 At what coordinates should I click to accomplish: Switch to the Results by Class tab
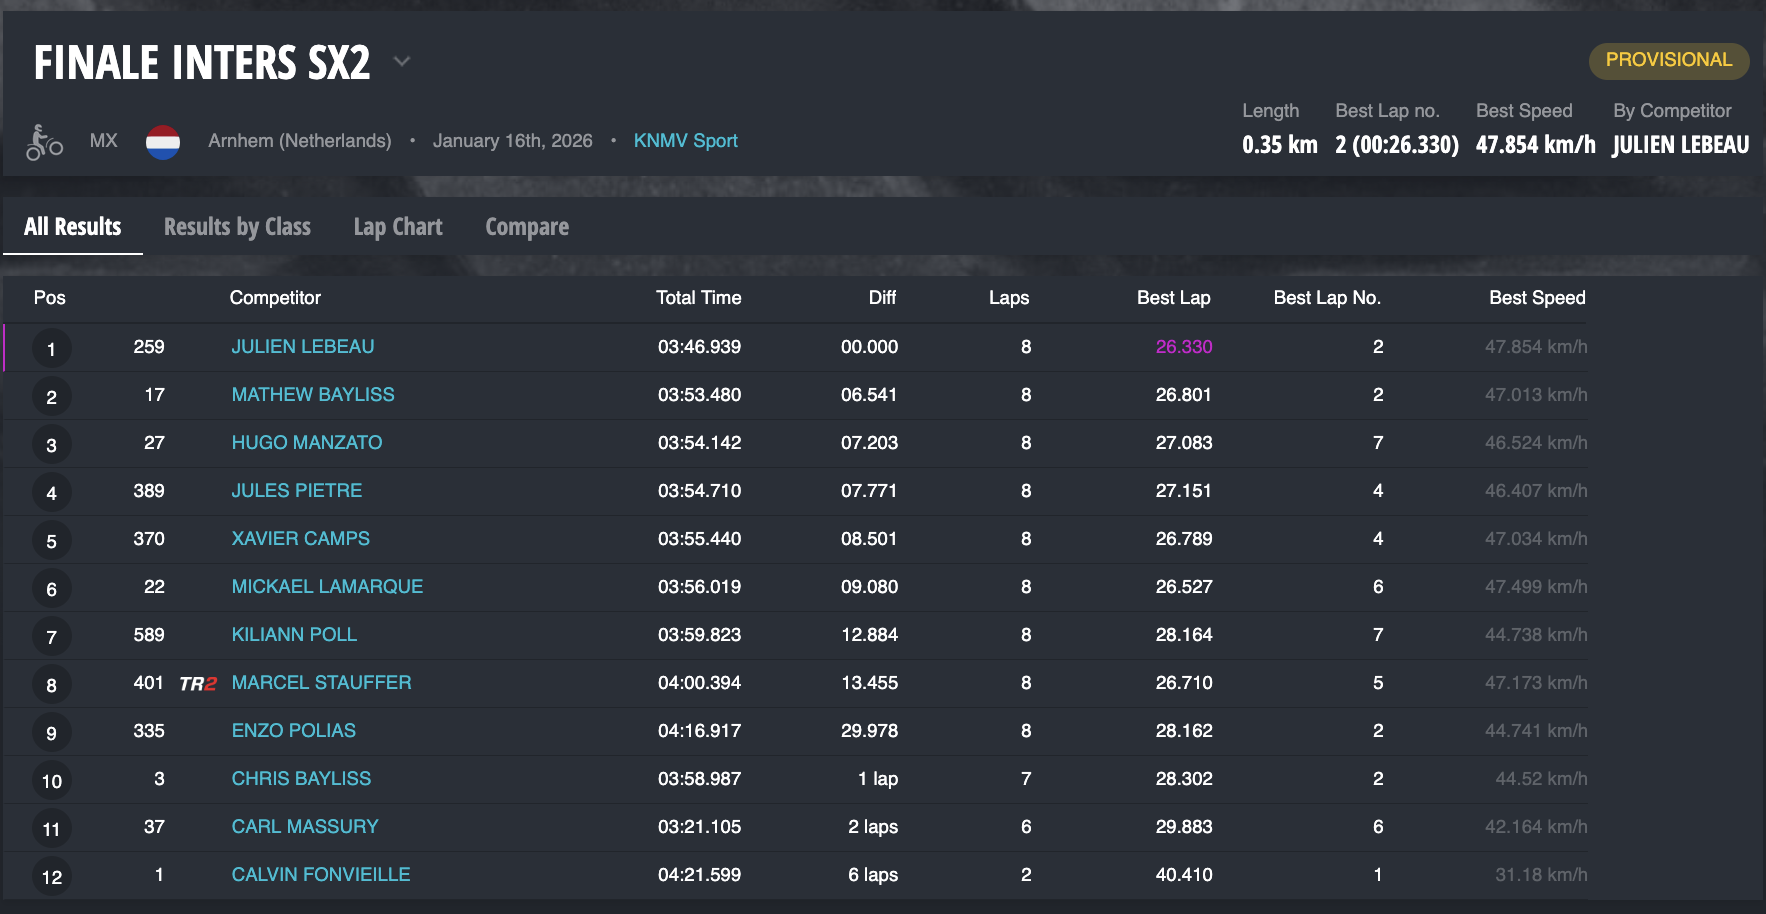pyautogui.click(x=237, y=227)
